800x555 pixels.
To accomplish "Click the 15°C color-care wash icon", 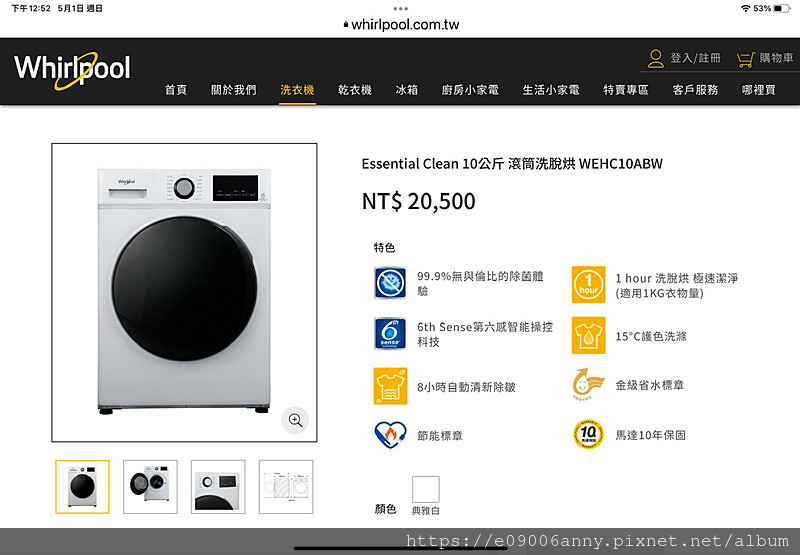I will [x=588, y=335].
